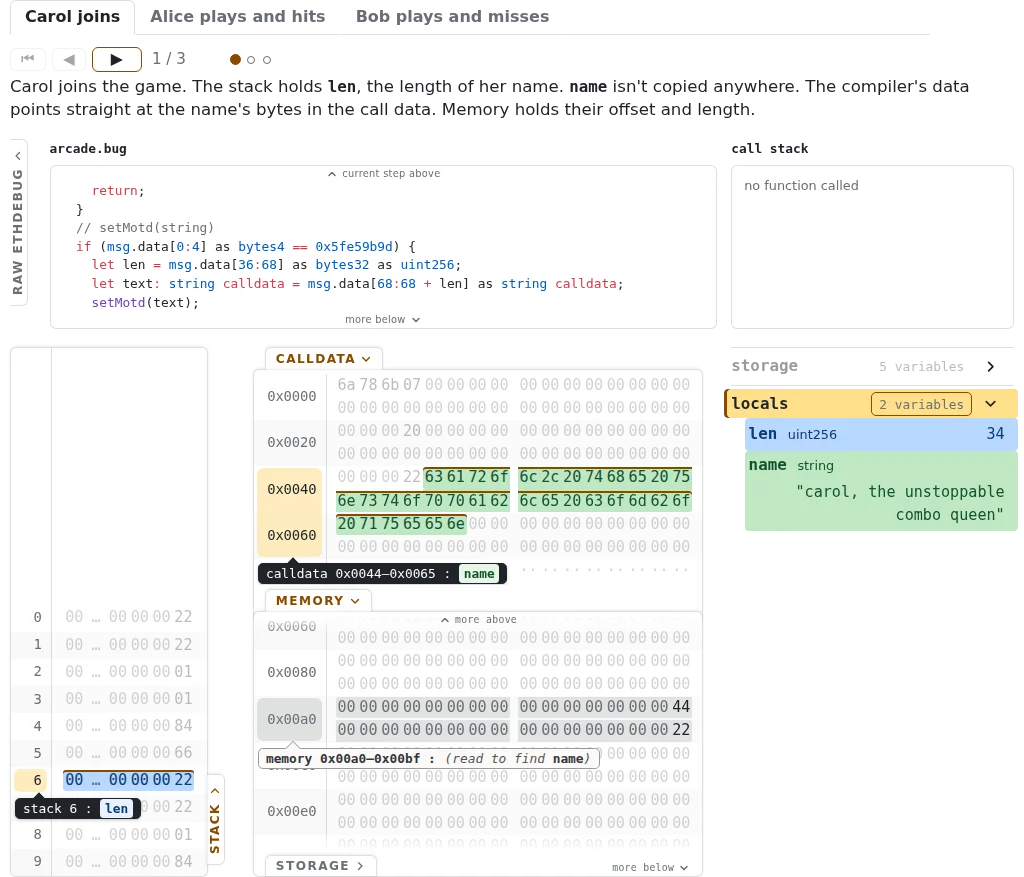
Task: Click 'more below' at memory view bottom
Action: click(650, 867)
